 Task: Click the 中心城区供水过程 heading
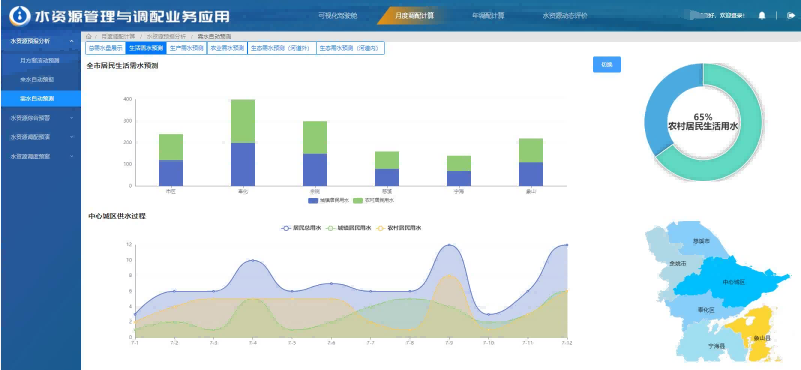click(117, 216)
